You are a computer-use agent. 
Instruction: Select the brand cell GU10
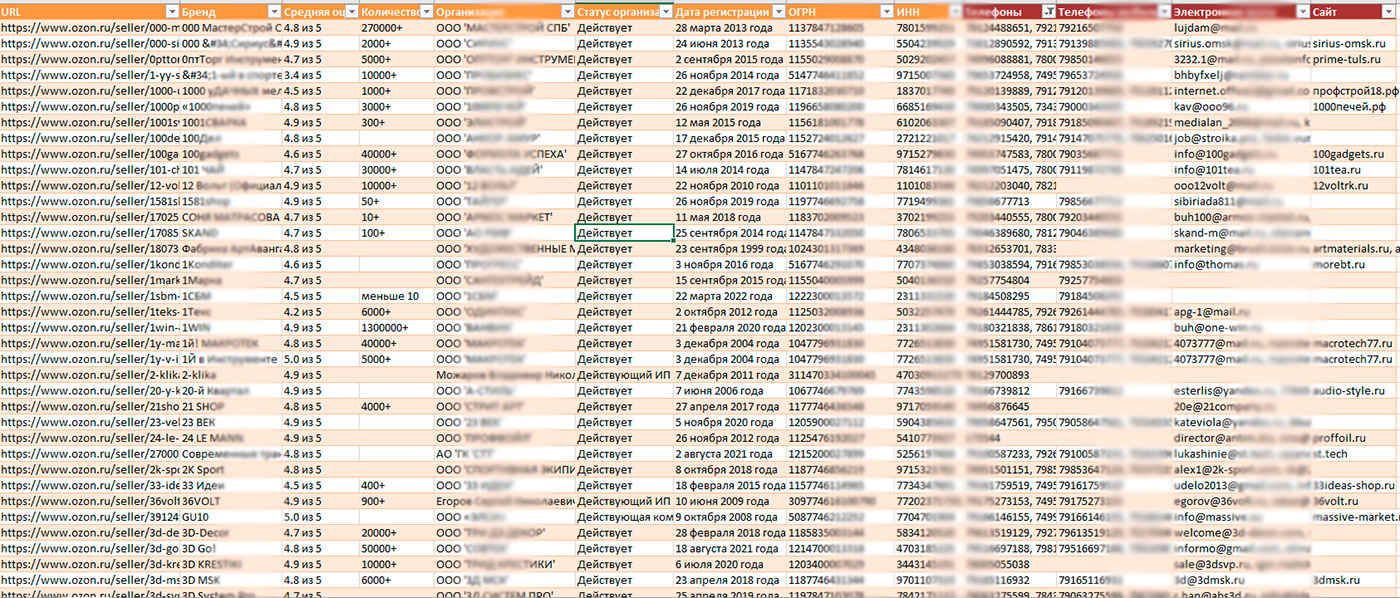click(x=231, y=516)
